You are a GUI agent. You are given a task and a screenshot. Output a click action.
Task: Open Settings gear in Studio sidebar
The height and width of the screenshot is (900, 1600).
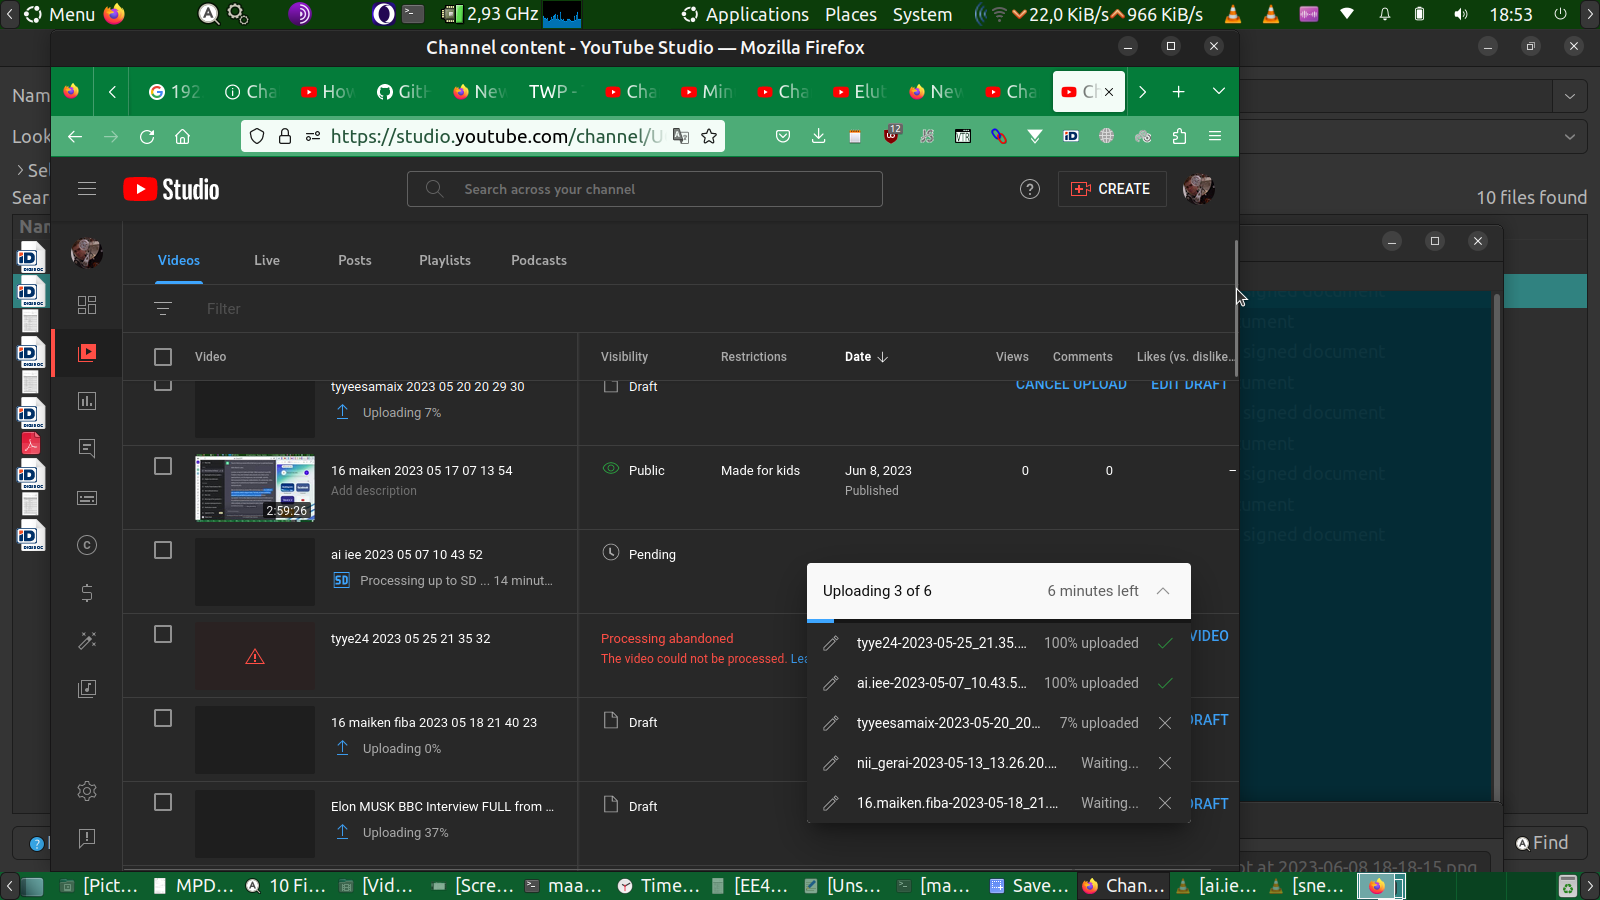coord(87,791)
